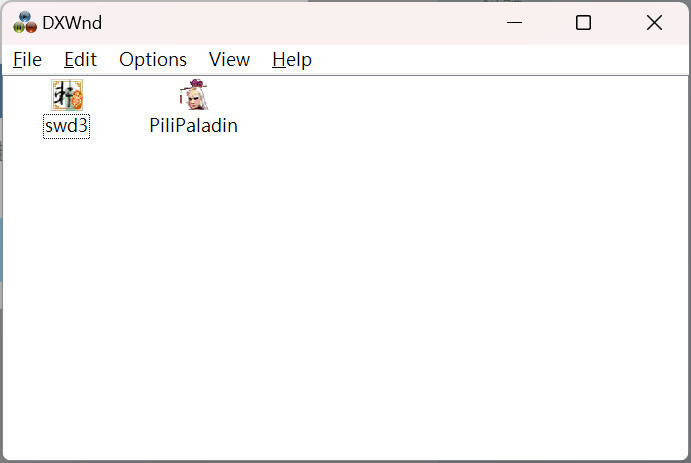Select the PiliPaladin character icon
The image size is (691, 463).
click(x=193, y=95)
